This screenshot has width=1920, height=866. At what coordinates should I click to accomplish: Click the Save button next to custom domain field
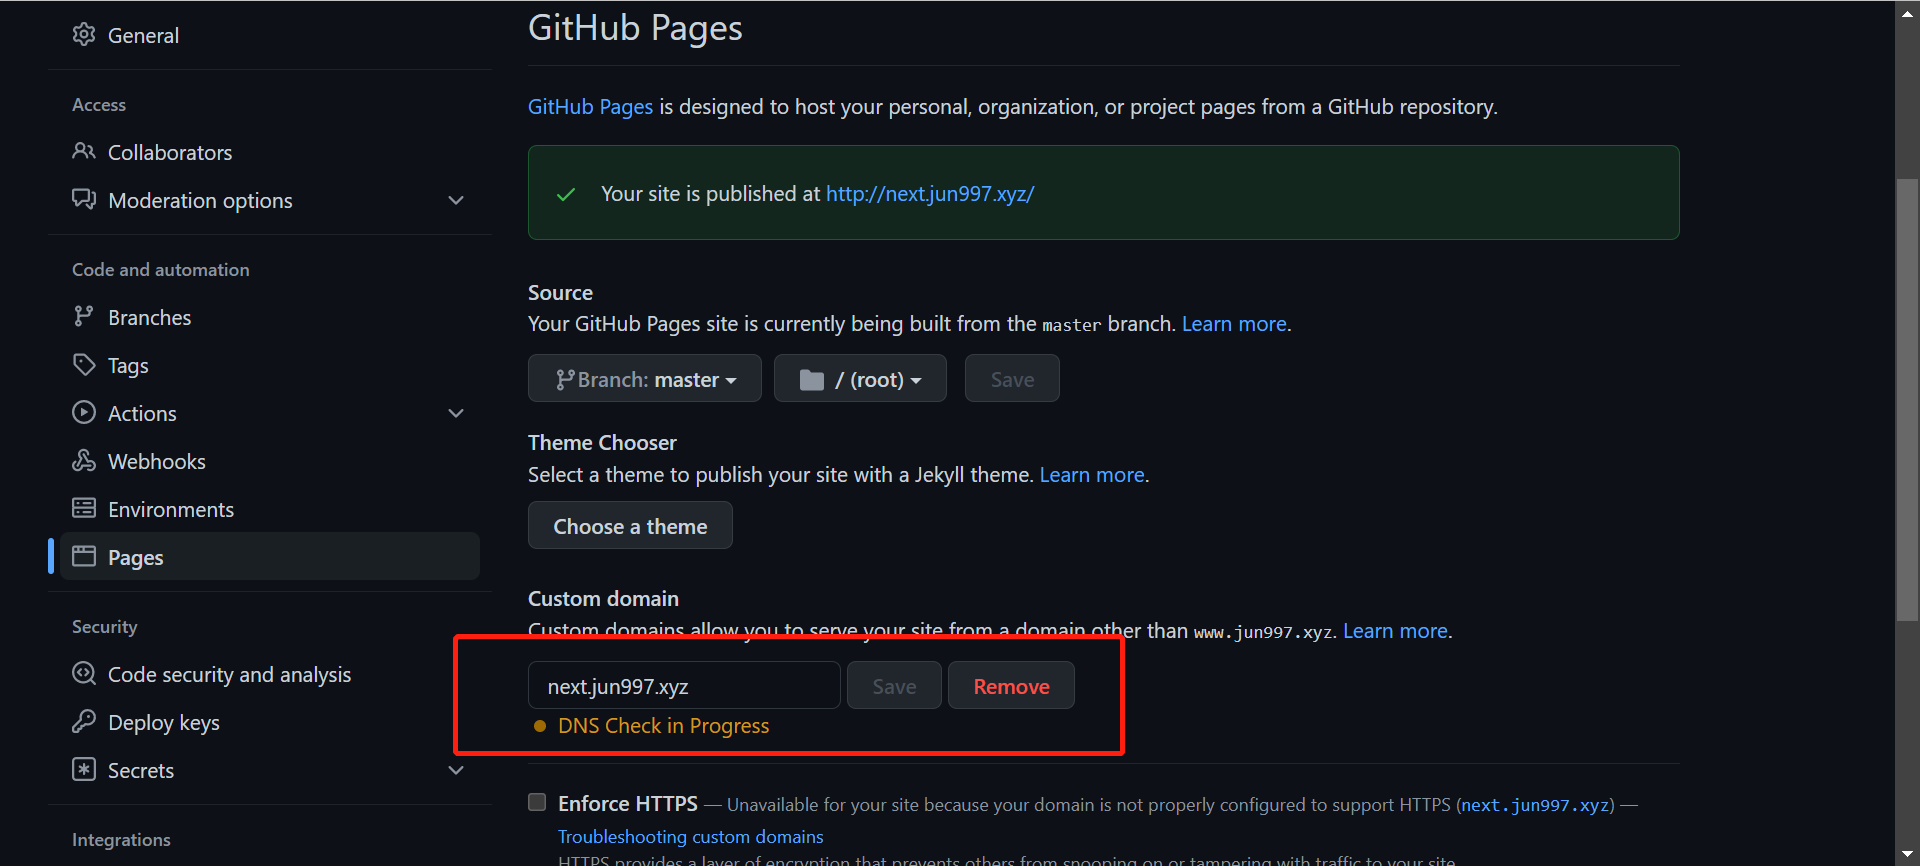click(x=894, y=685)
